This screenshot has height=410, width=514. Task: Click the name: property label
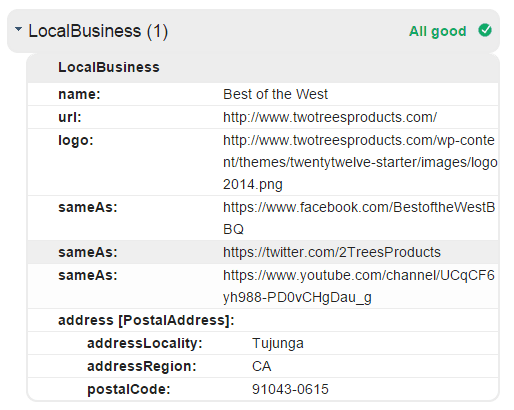pyautogui.click(x=79, y=94)
